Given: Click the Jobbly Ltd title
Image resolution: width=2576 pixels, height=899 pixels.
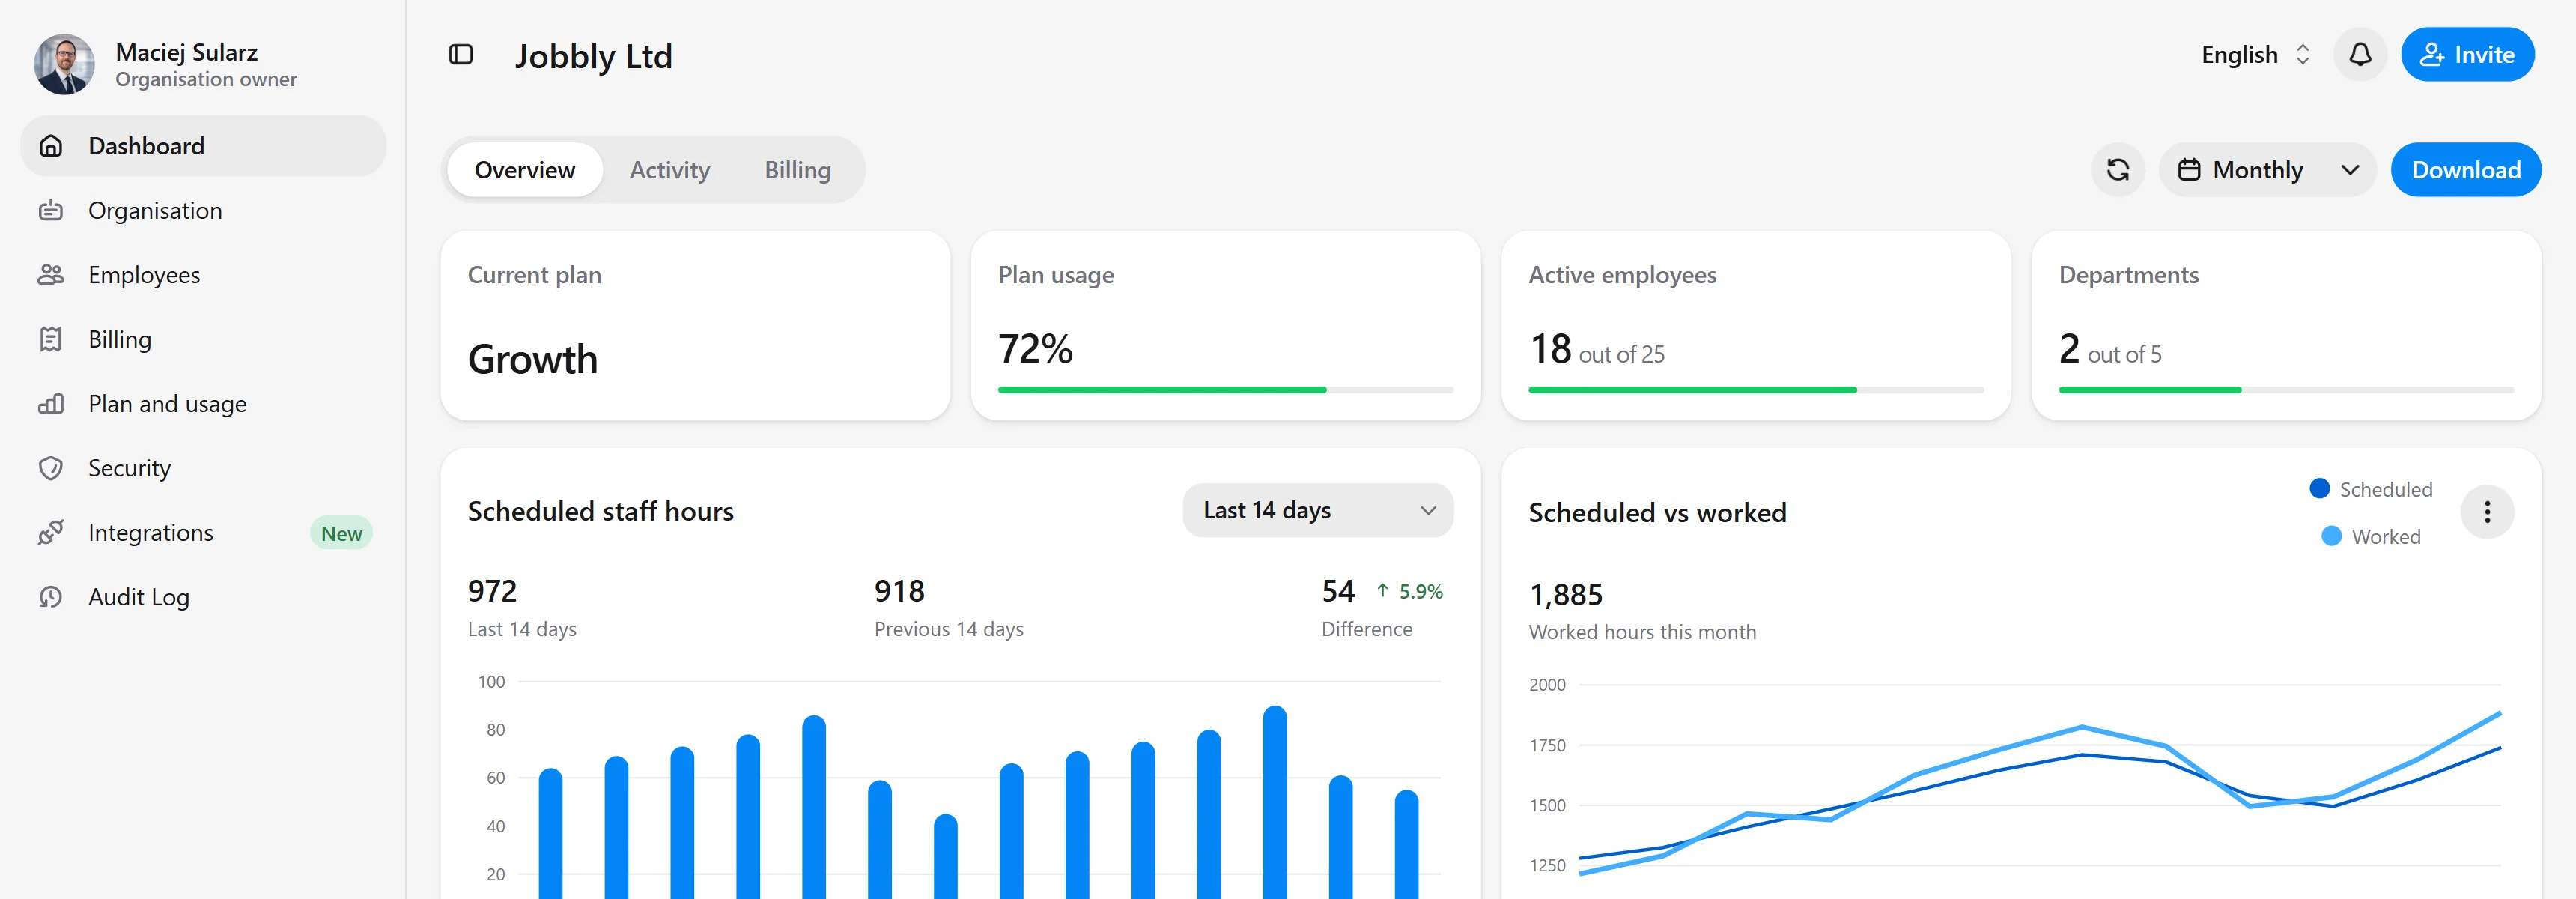Looking at the screenshot, I should [x=593, y=56].
